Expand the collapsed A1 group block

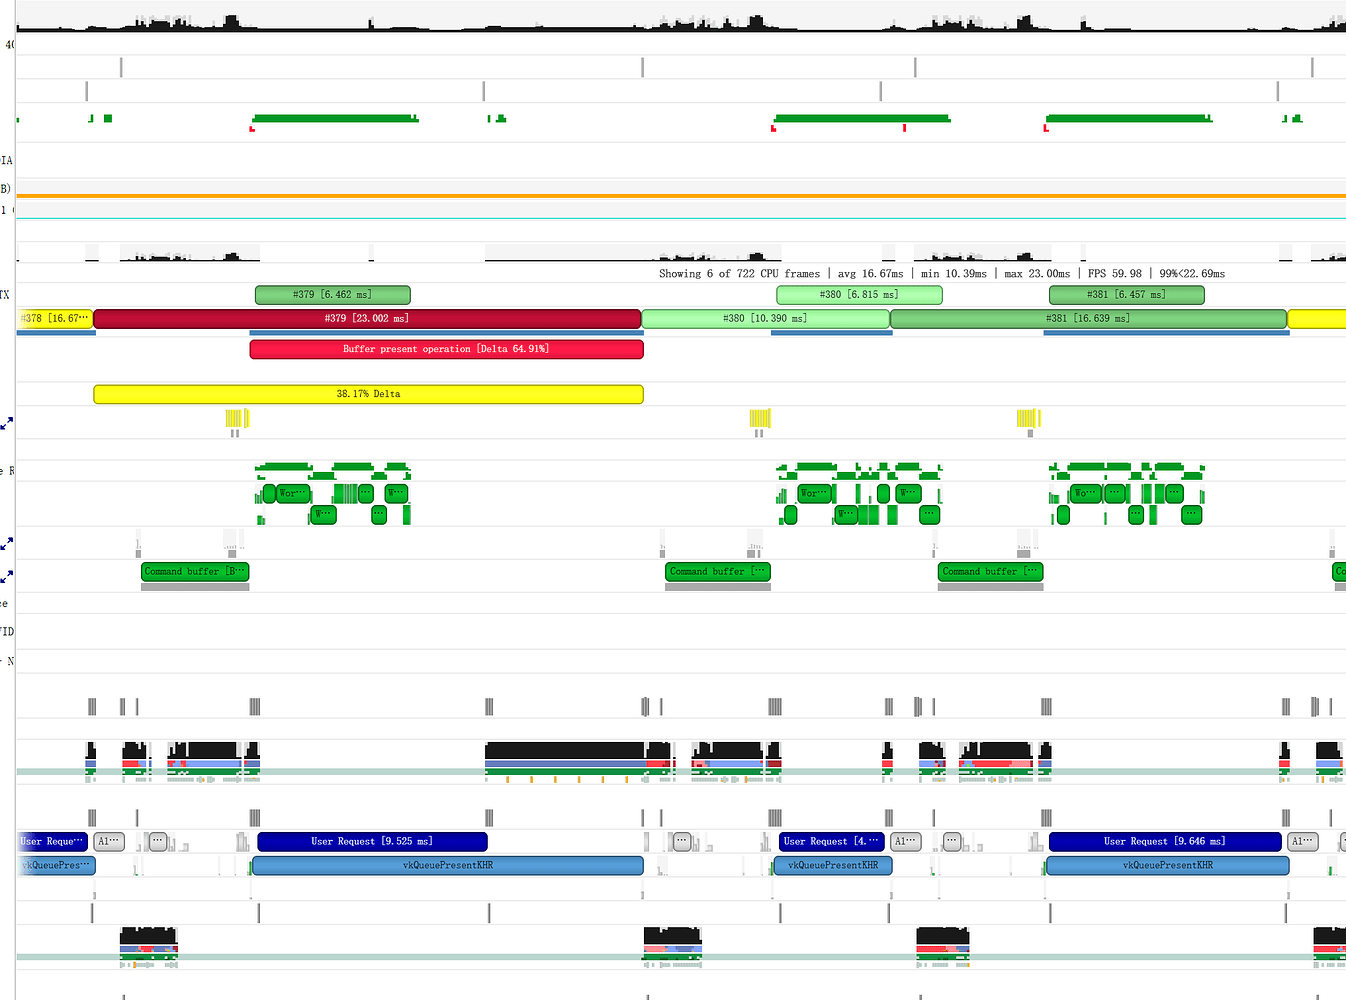coord(109,841)
